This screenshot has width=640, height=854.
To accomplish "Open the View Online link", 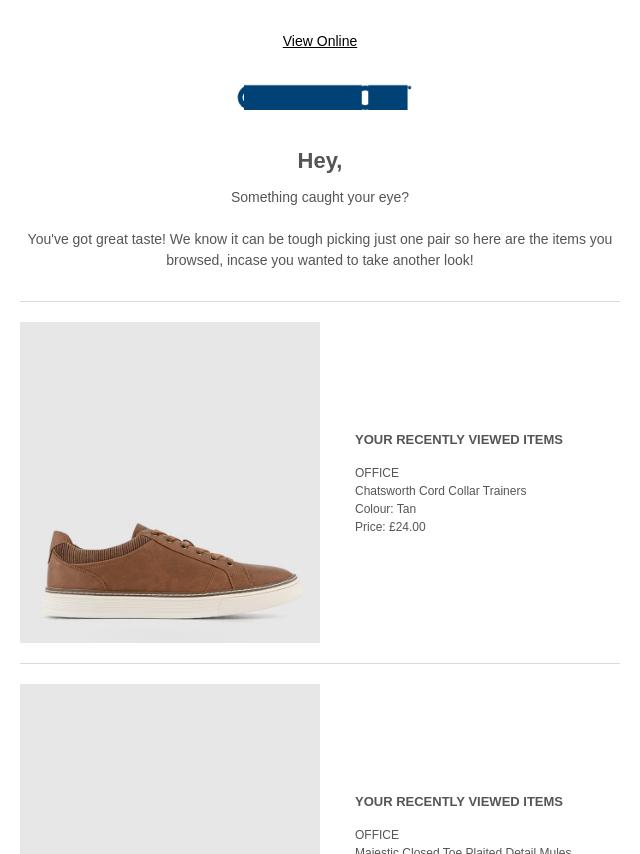I will 320,41.
